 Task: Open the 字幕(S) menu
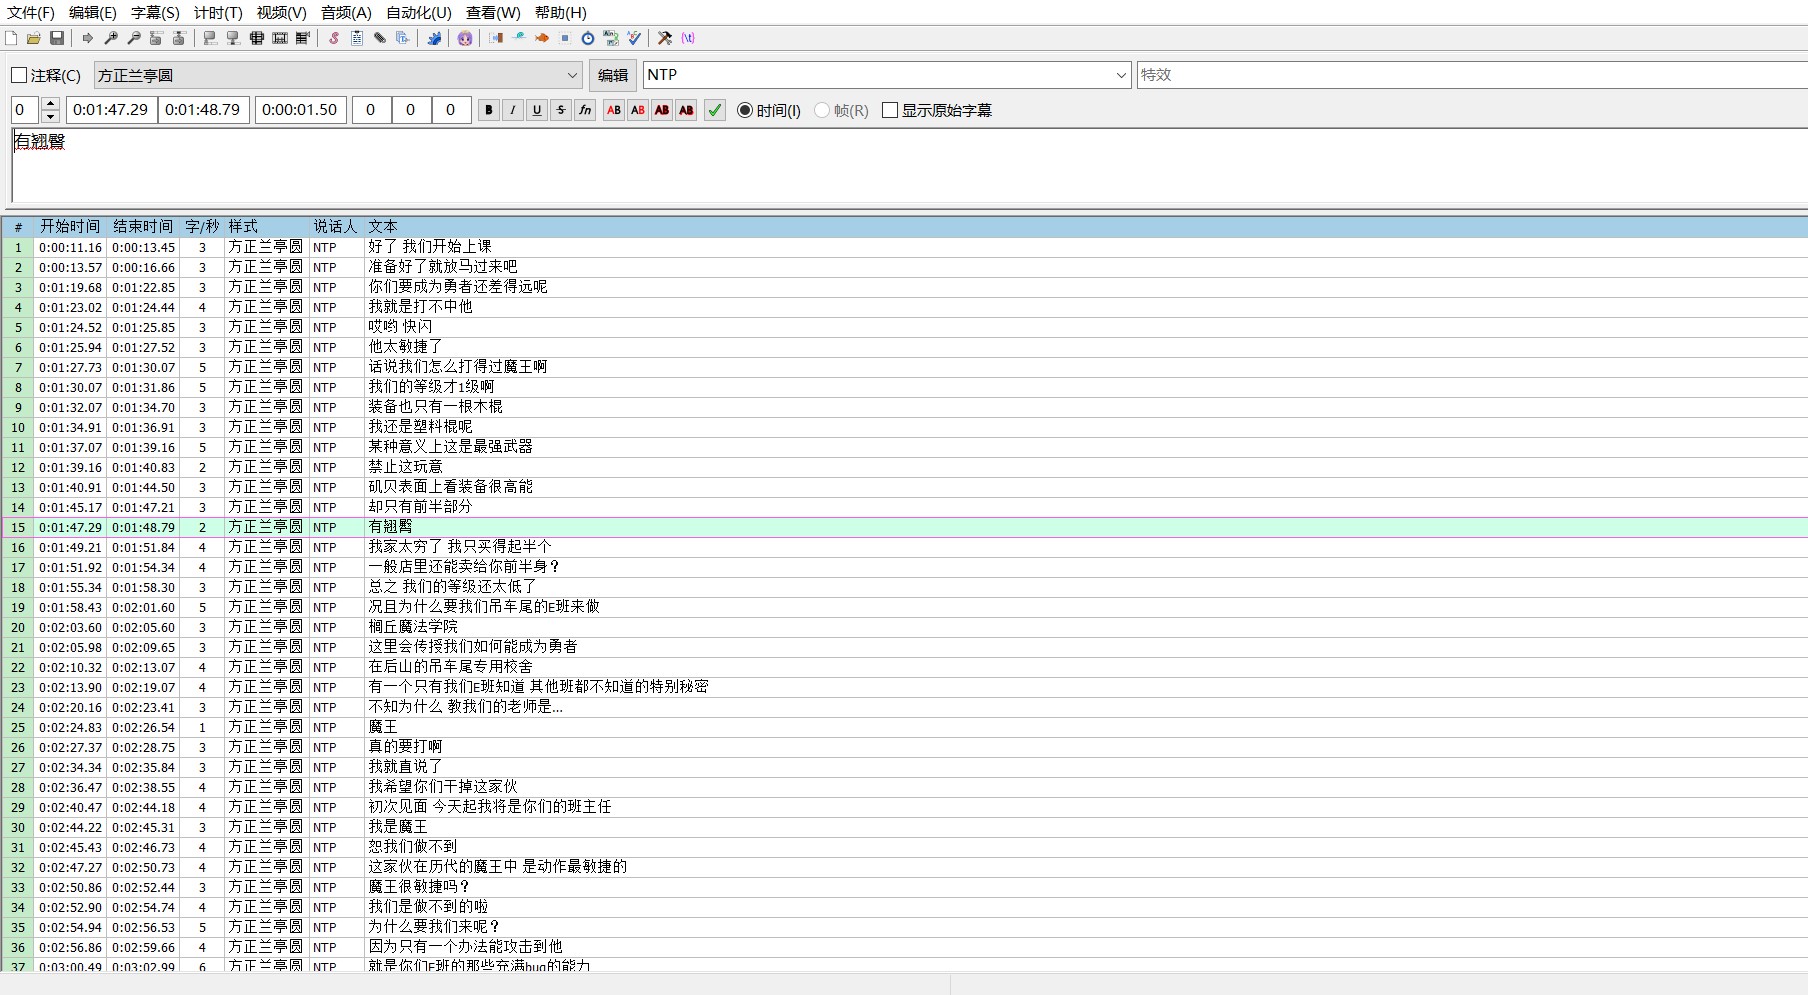click(155, 13)
